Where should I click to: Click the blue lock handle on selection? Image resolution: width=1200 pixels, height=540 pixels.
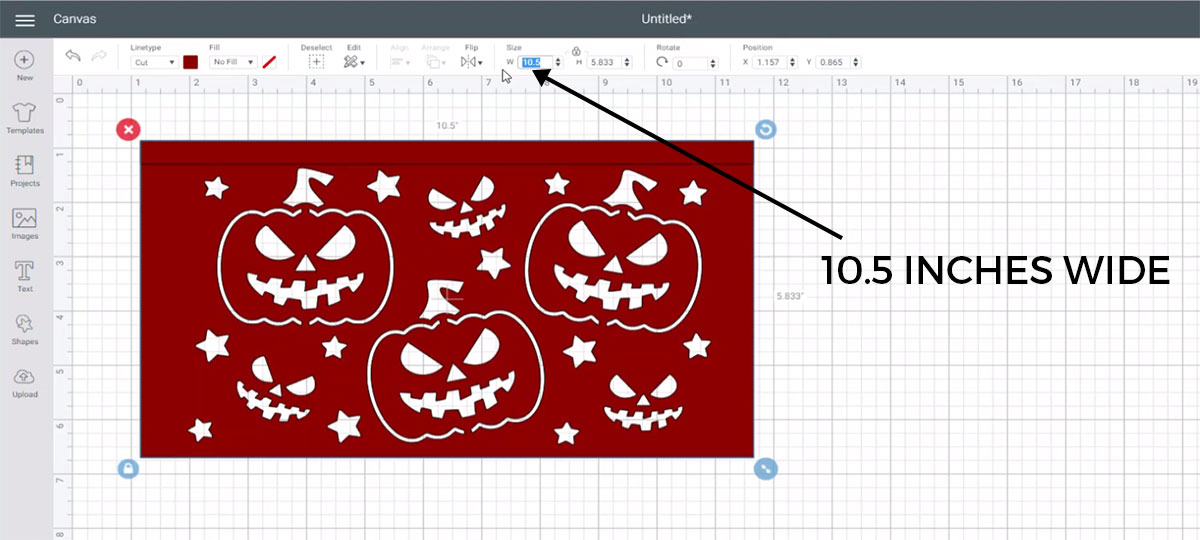[128, 468]
